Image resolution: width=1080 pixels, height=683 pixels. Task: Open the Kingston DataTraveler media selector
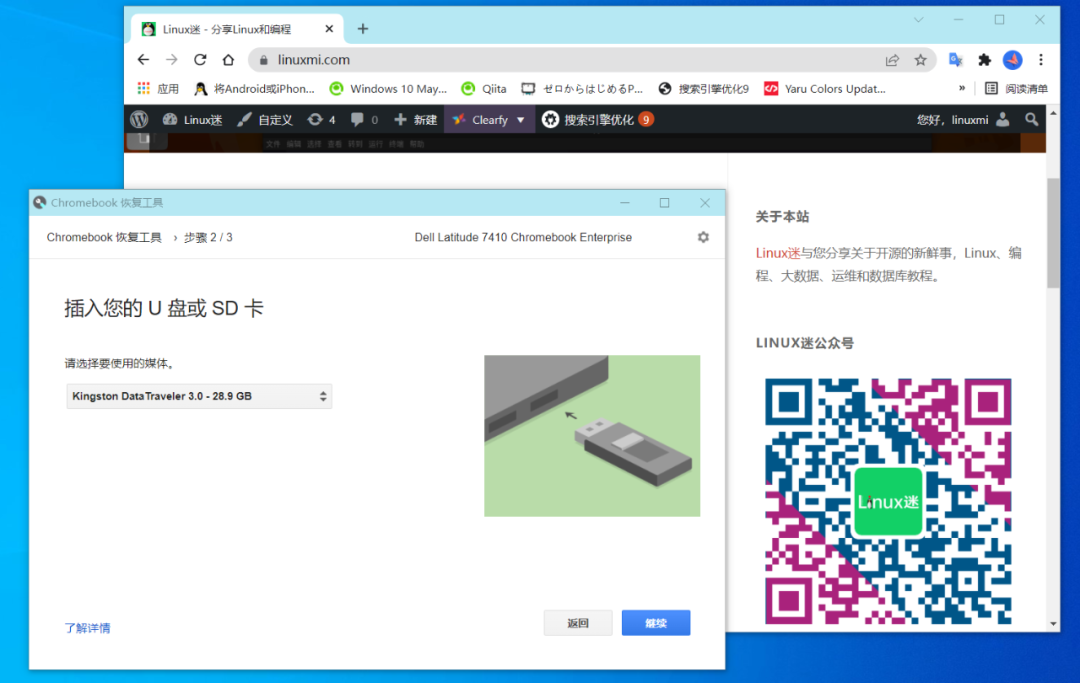pyautogui.click(x=198, y=396)
